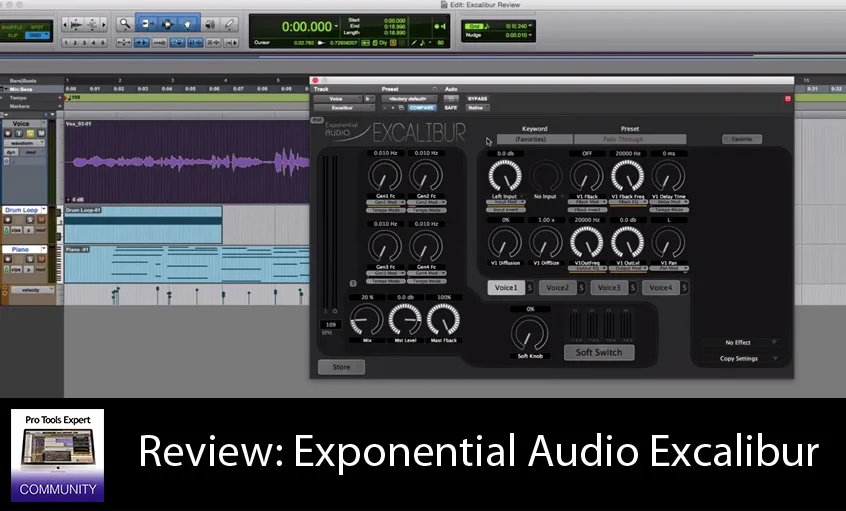Click the Voice track read automation button
Viewport: 846px width, 511px height.
coord(31,152)
